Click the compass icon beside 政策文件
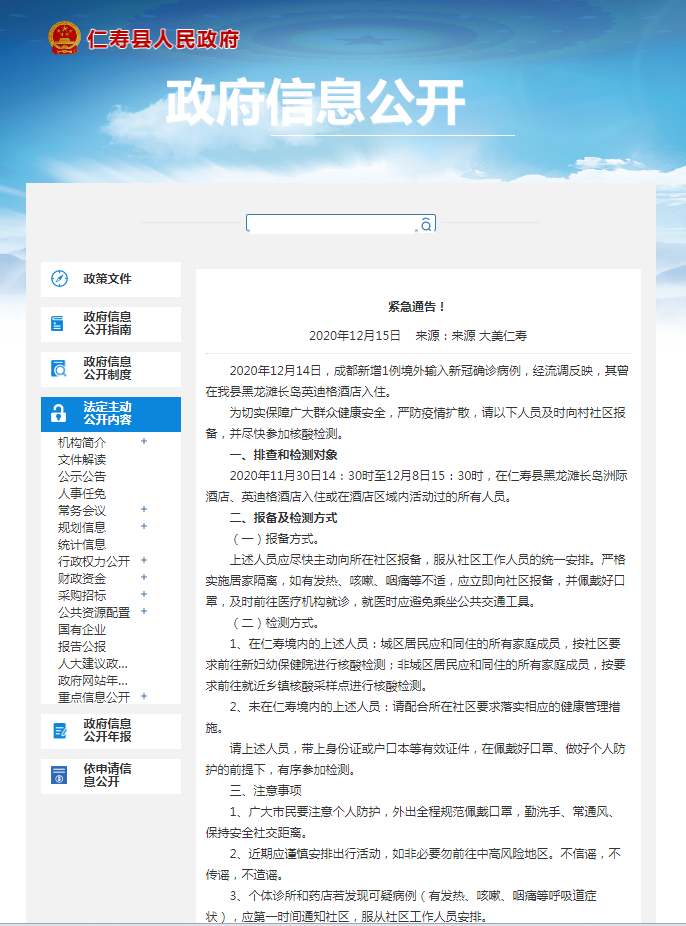Image resolution: width=686 pixels, height=926 pixels. [60, 278]
